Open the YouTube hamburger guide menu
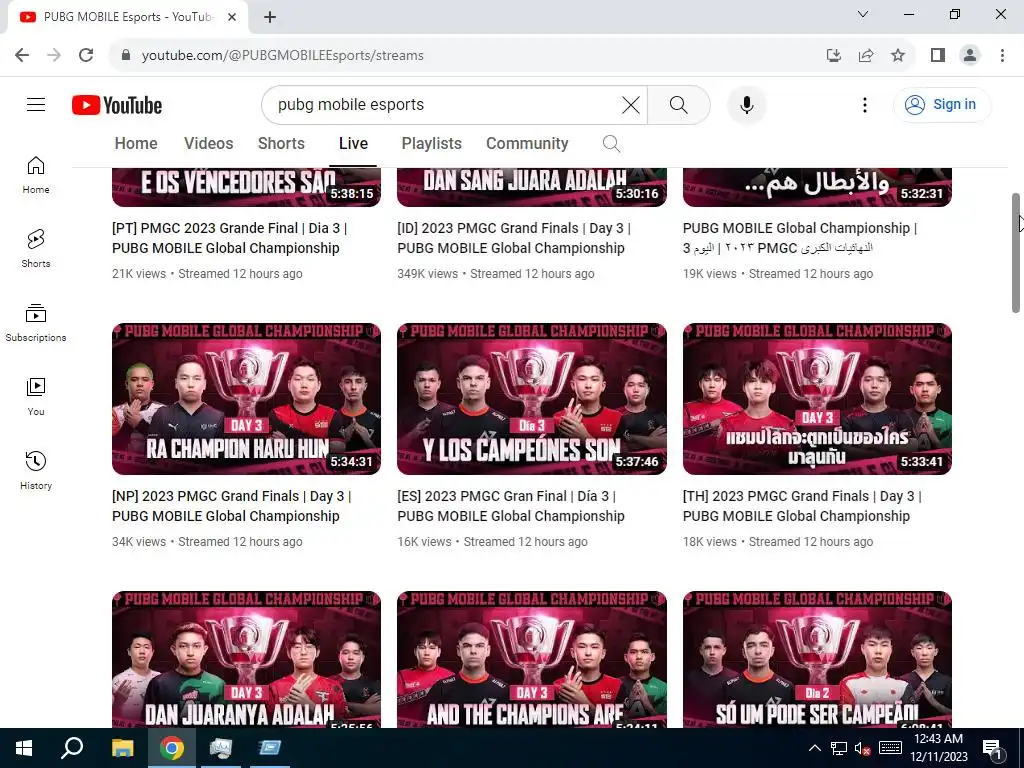The width and height of the screenshot is (1024, 768). click(36, 104)
